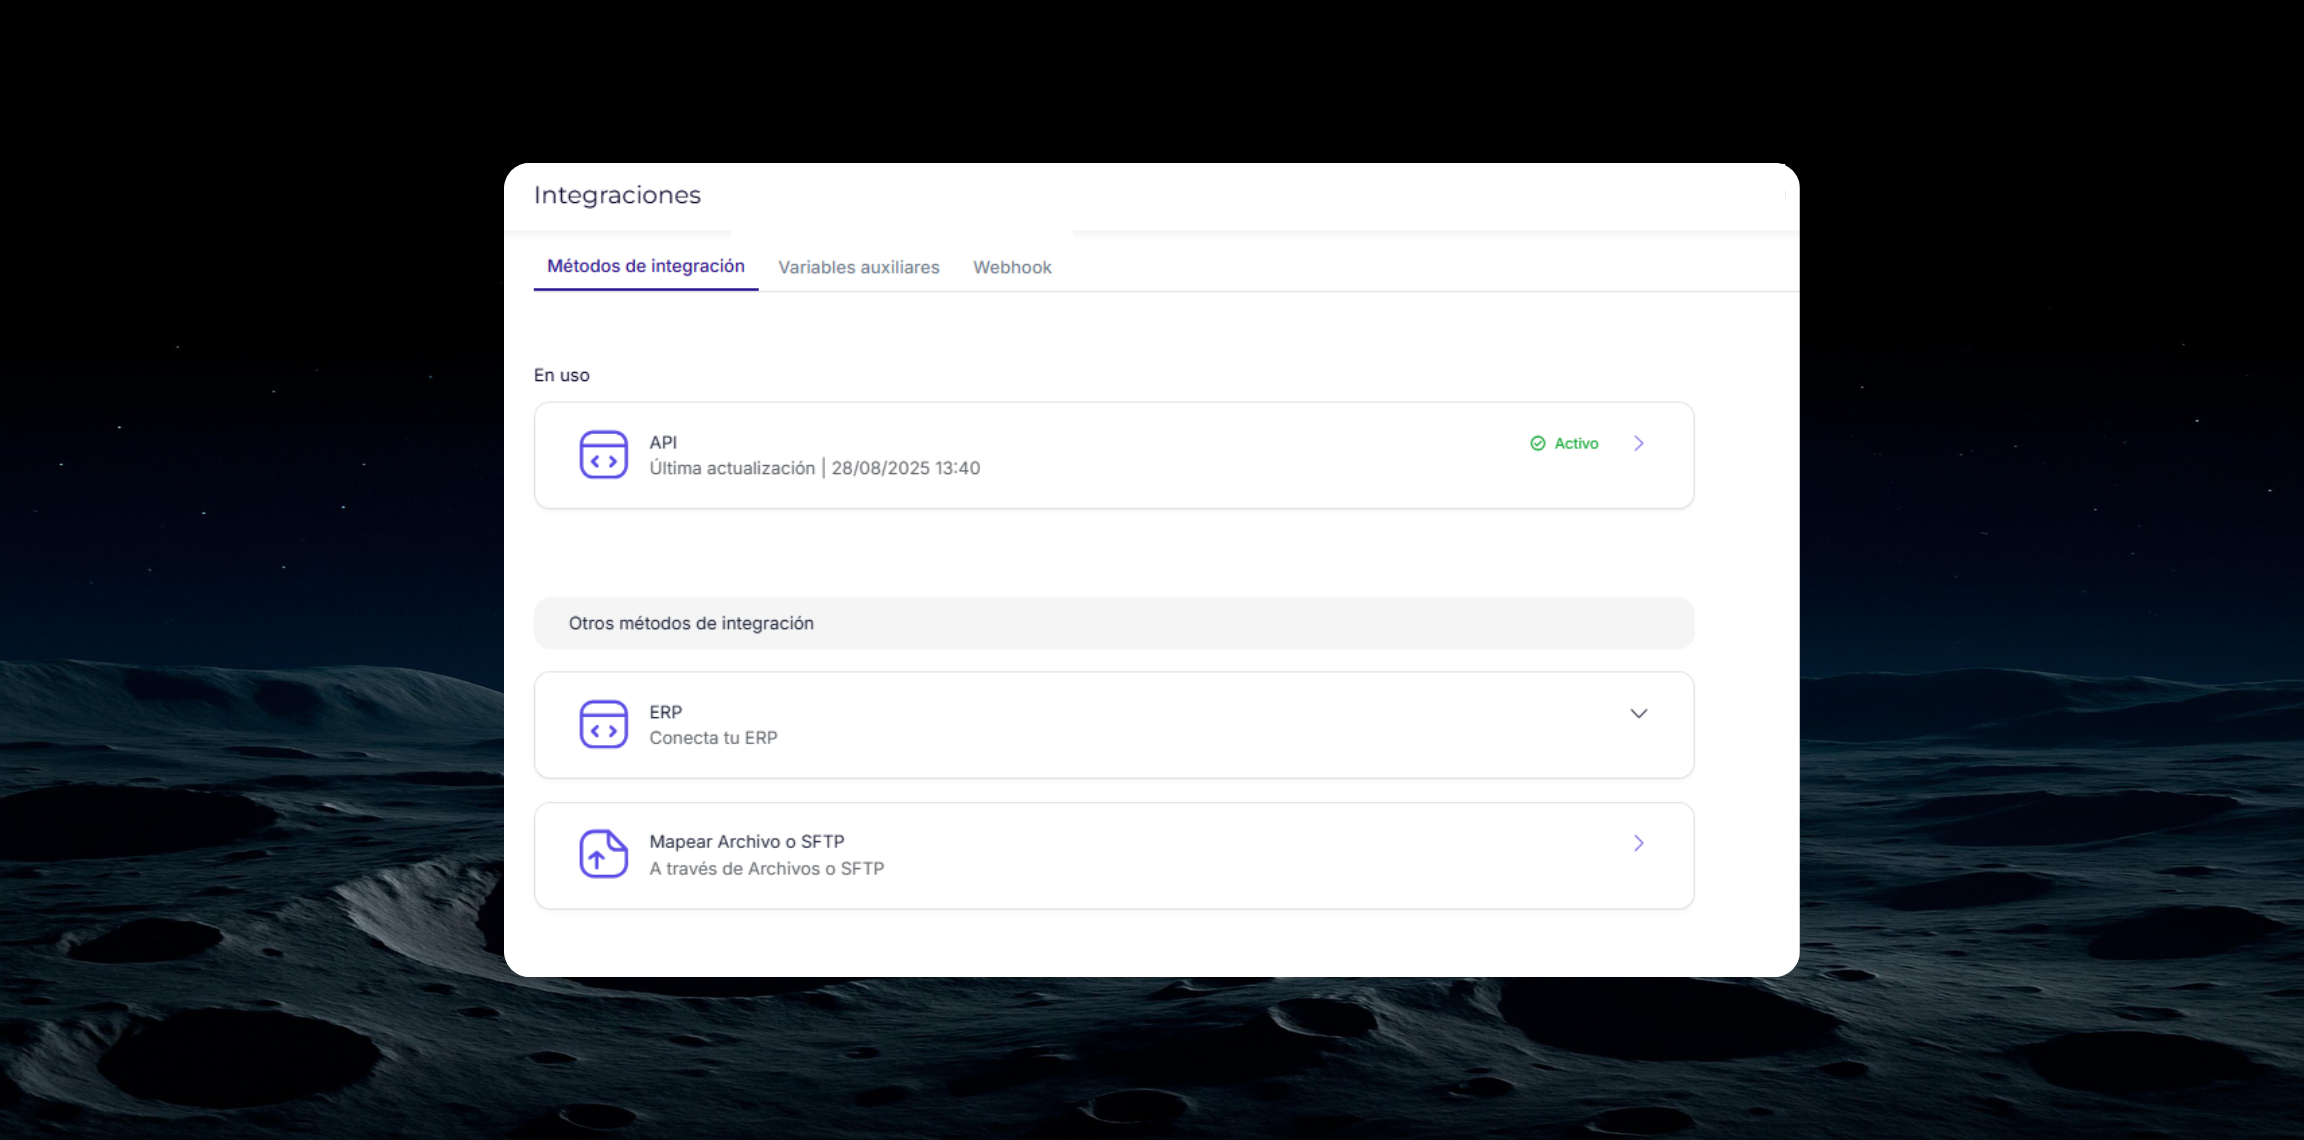
Task: Click the API card title
Action: click(x=663, y=442)
